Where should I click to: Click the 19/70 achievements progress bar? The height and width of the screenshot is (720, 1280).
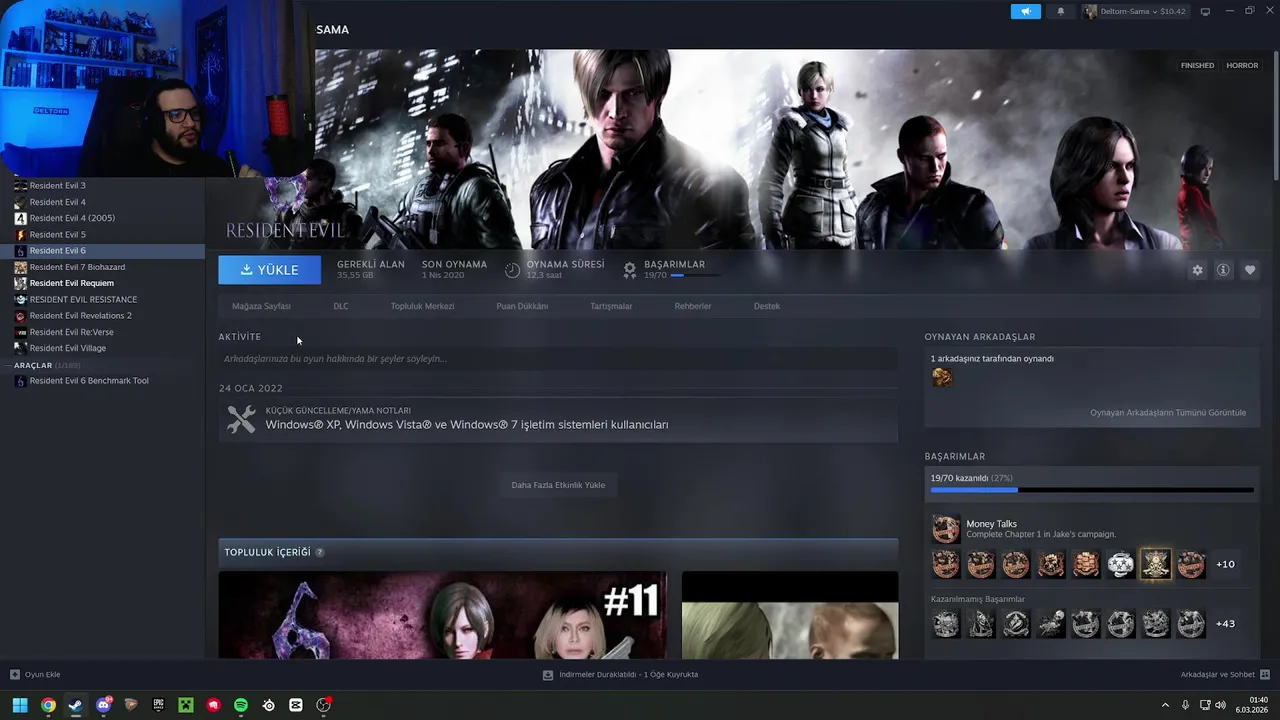[1091, 490]
